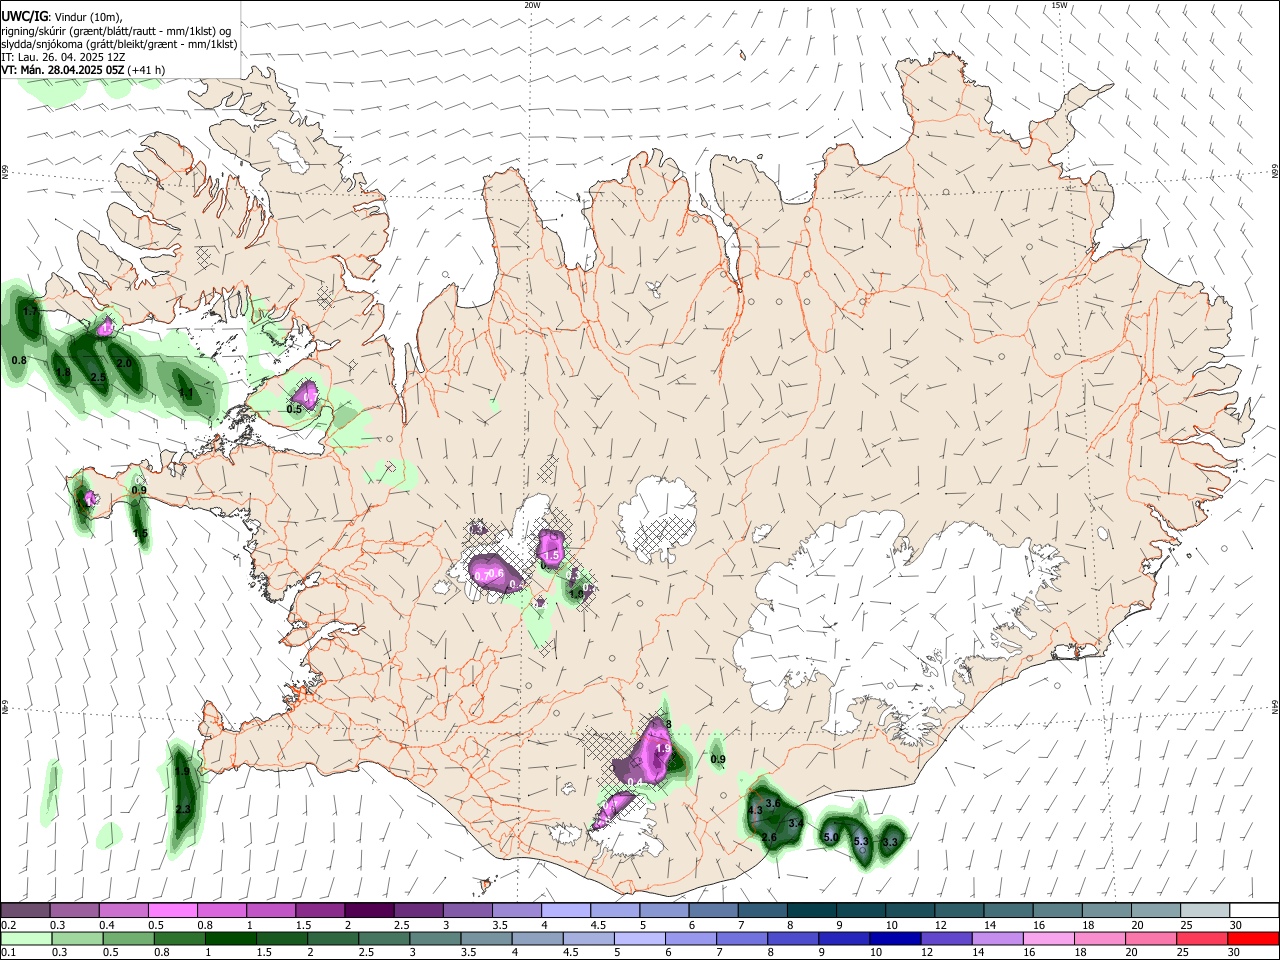Click the 'UWC/IG' bold title text
1280x960 pixels.
(23, 16)
